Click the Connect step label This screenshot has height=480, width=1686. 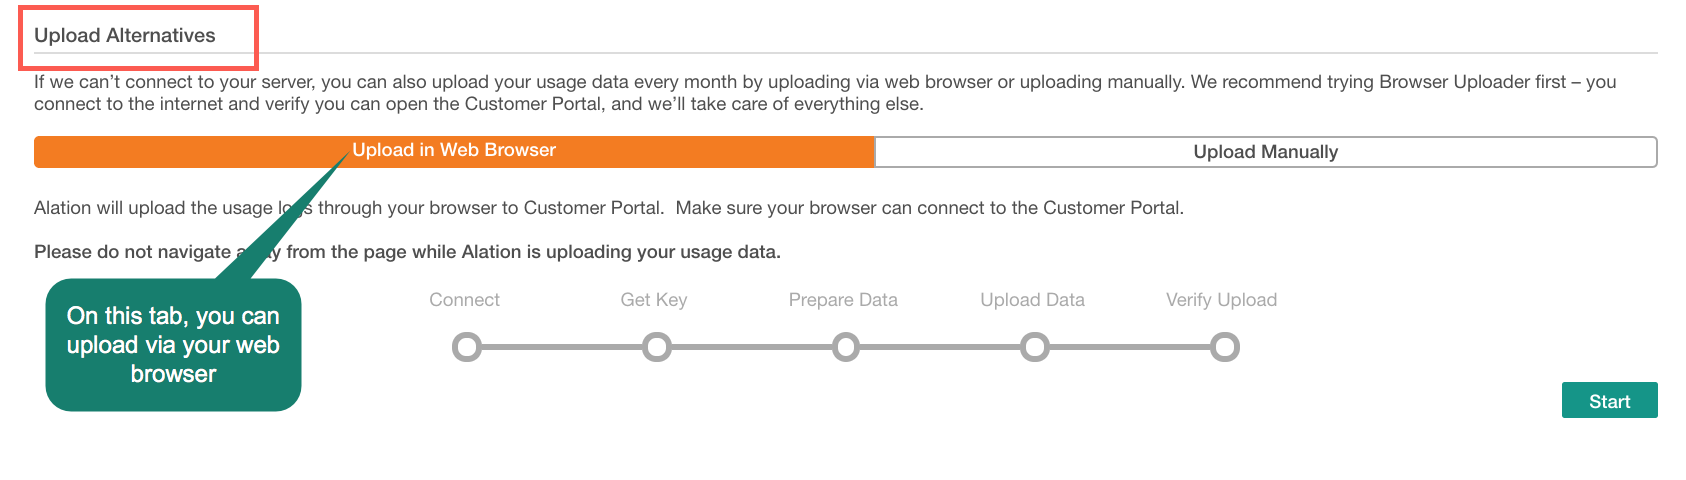click(x=464, y=300)
